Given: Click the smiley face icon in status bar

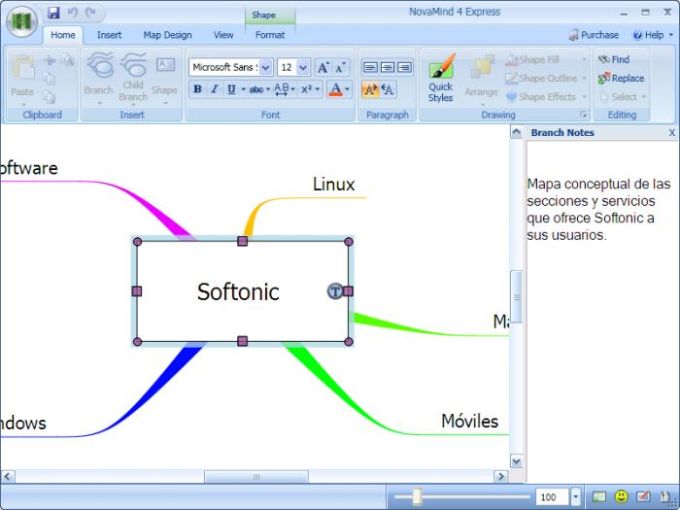Looking at the screenshot, I should [621, 497].
